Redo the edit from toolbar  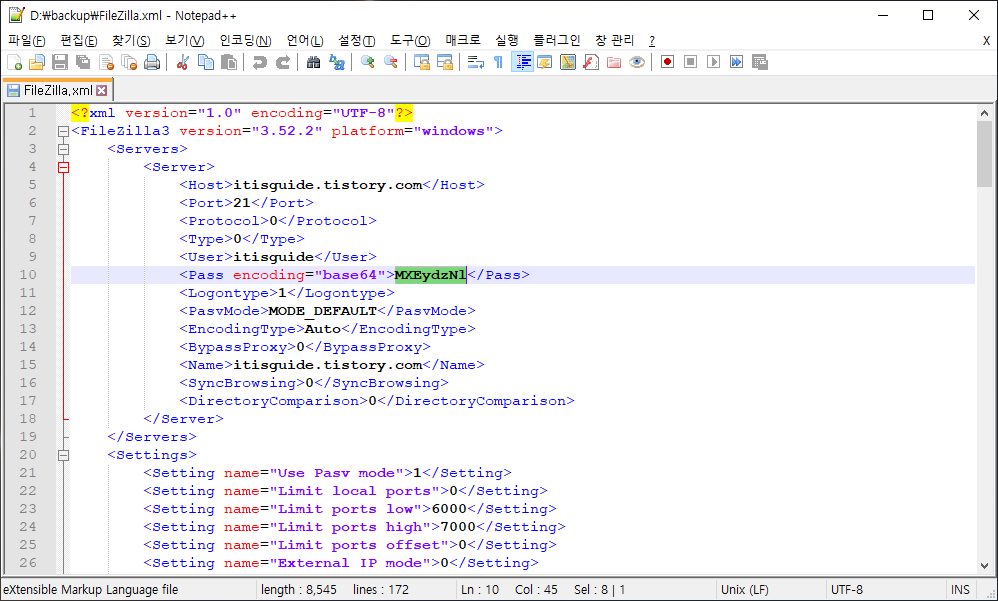click(x=283, y=62)
